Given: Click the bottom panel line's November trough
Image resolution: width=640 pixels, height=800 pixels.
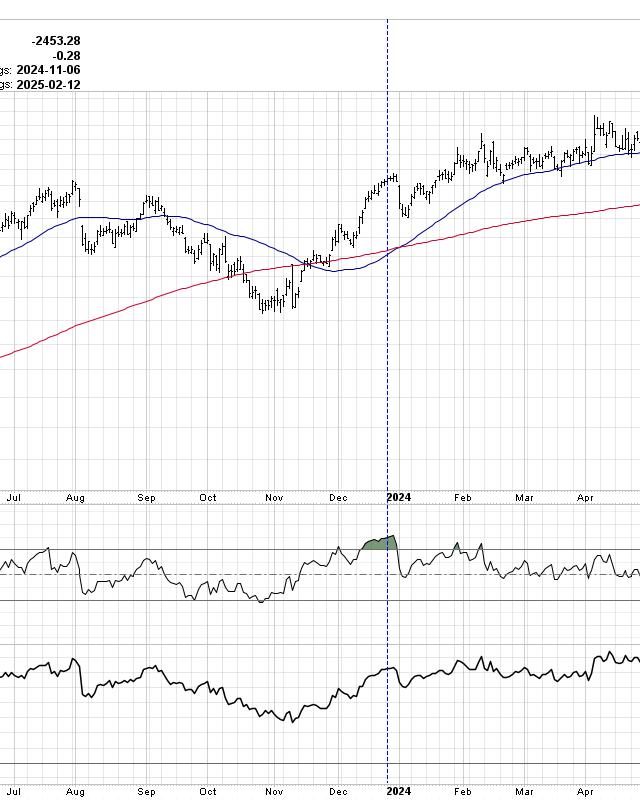Looking at the screenshot, I should click(x=290, y=719).
